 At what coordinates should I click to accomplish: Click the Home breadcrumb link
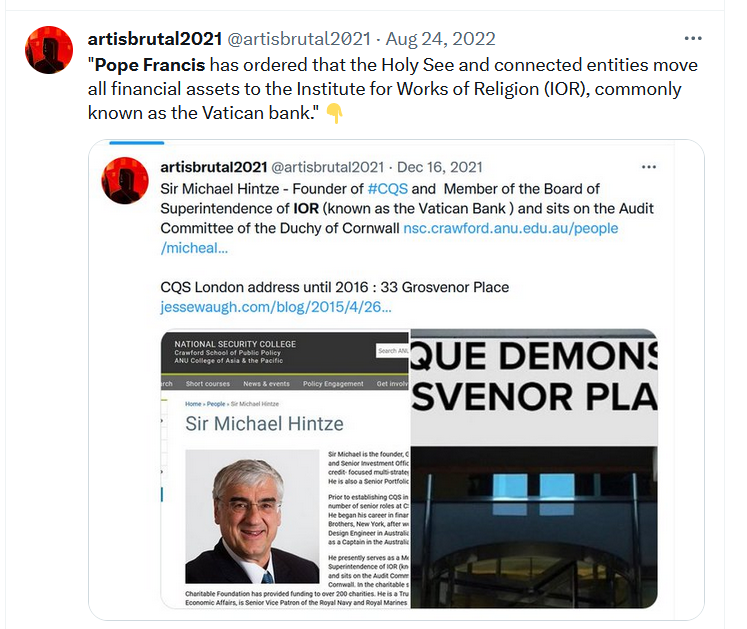193,404
